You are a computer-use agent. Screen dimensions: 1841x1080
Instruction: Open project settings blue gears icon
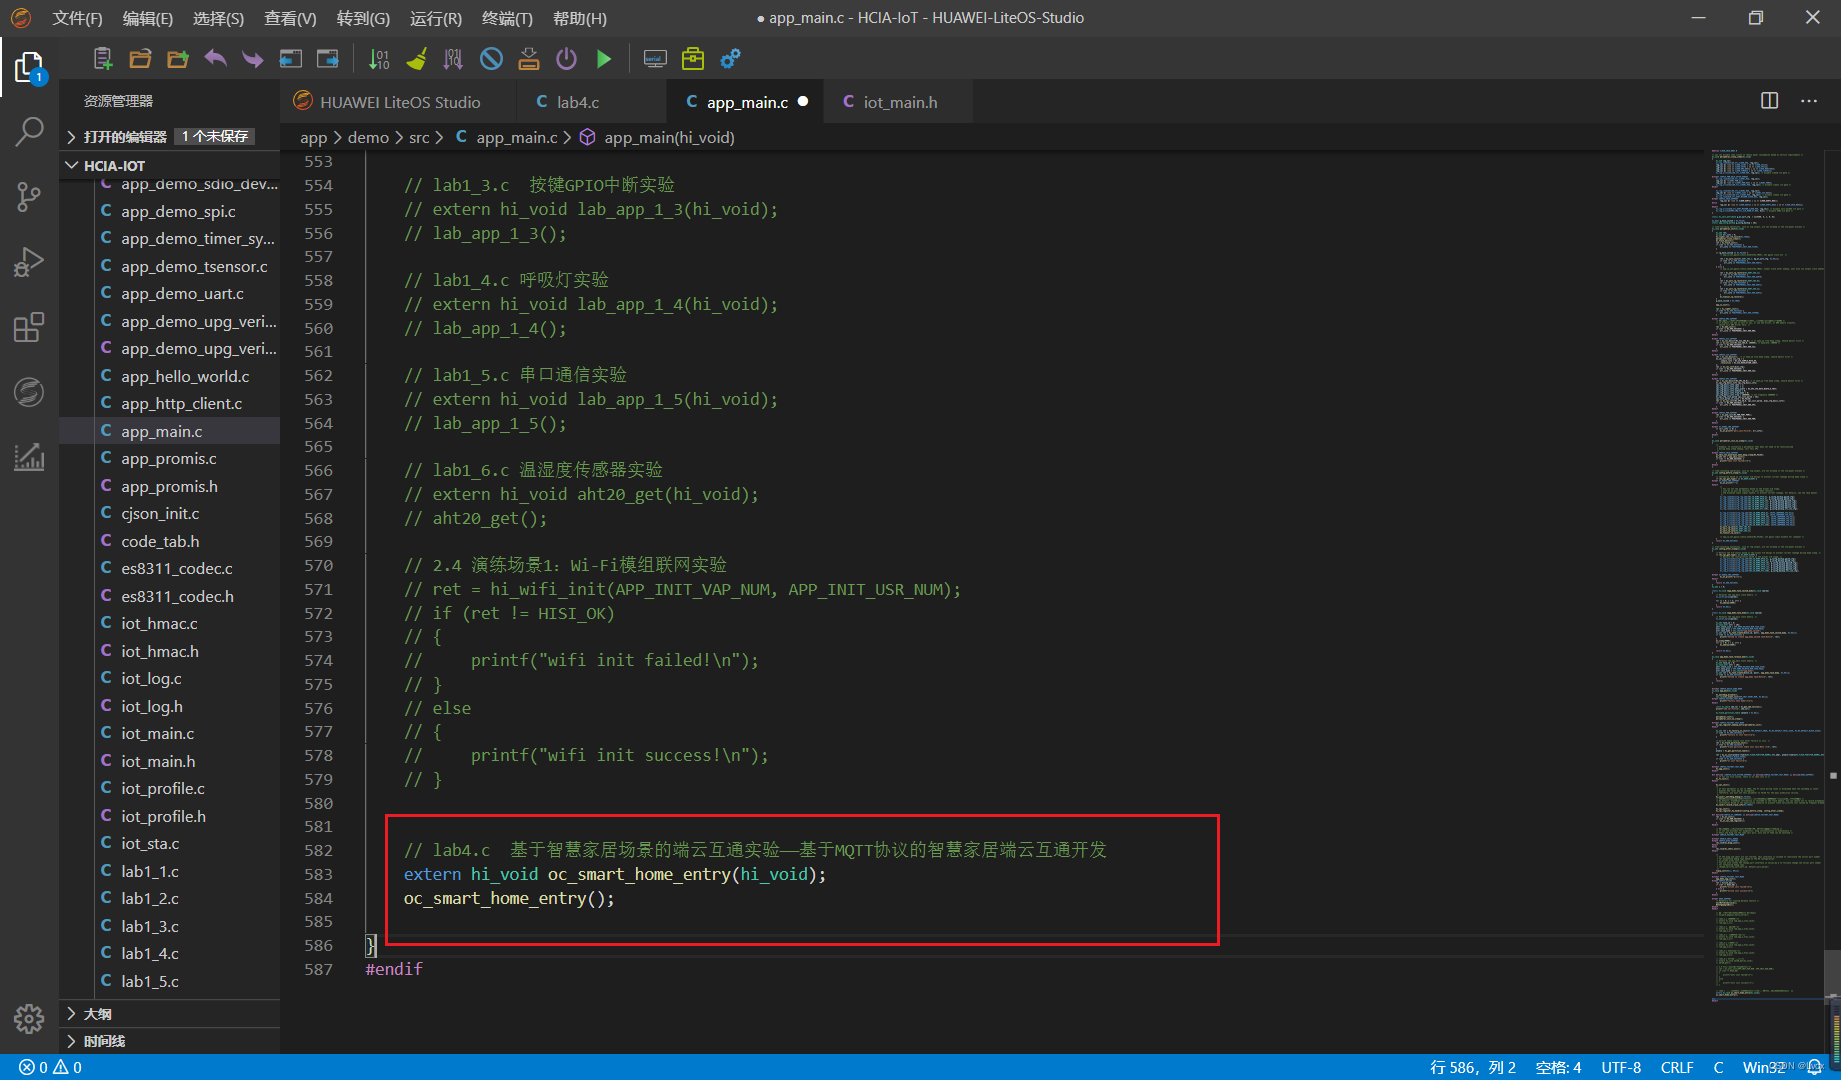point(730,59)
